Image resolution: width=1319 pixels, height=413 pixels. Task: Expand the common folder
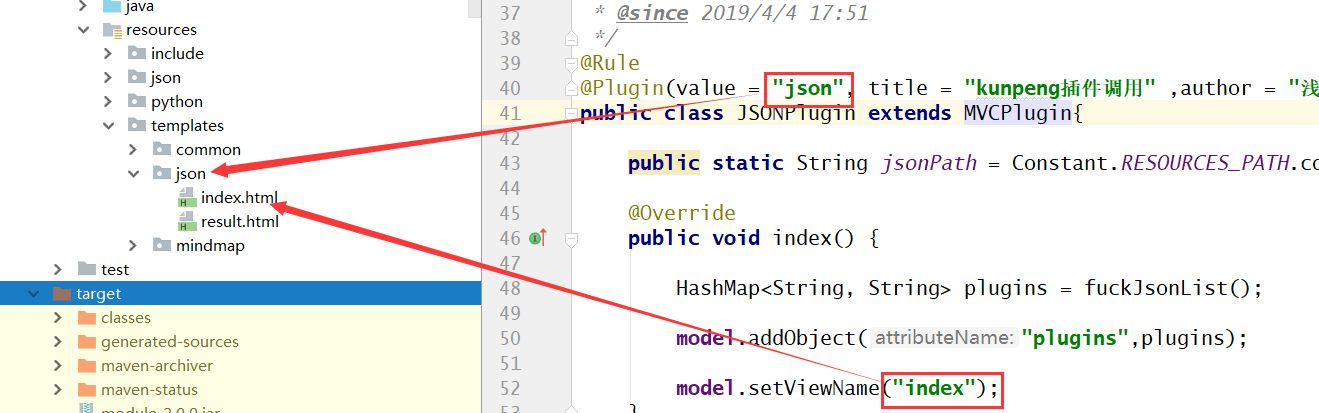click(x=133, y=150)
